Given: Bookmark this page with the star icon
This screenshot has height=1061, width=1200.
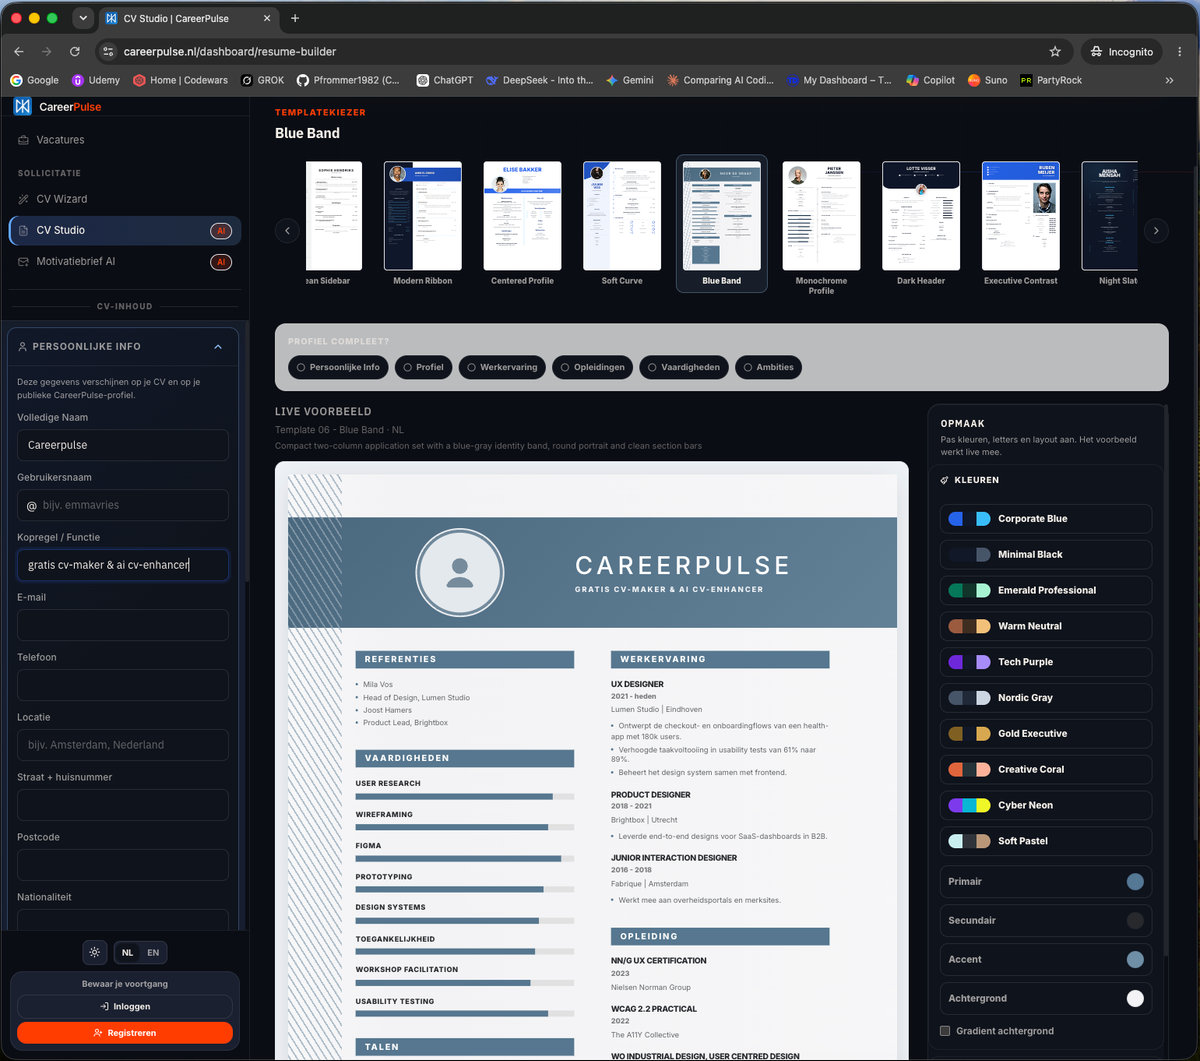Looking at the screenshot, I should 1055,51.
